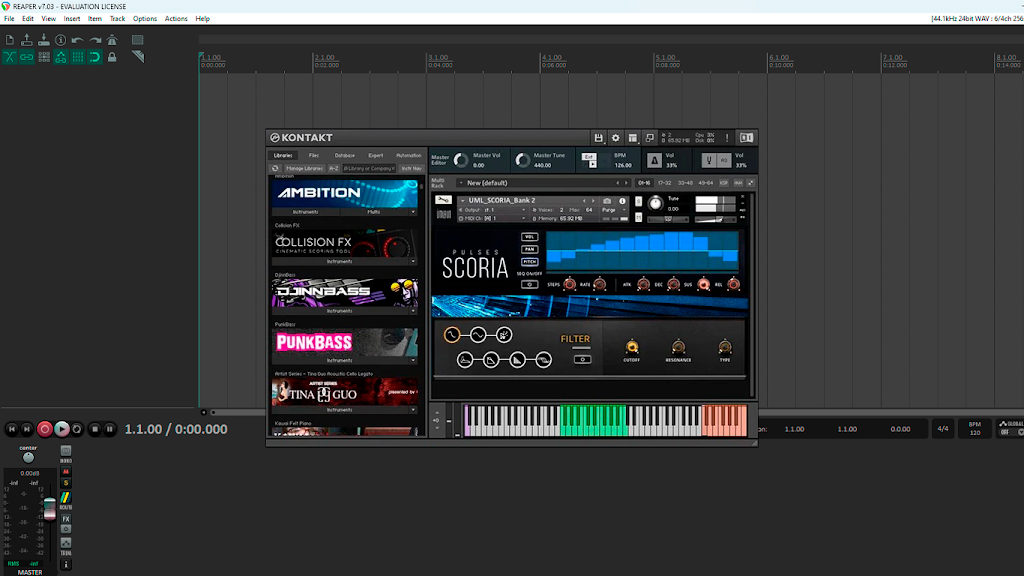This screenshot has height=576, width=1024.
Task: Toggle the metronome toolbar icon
Action: [112, 40]
